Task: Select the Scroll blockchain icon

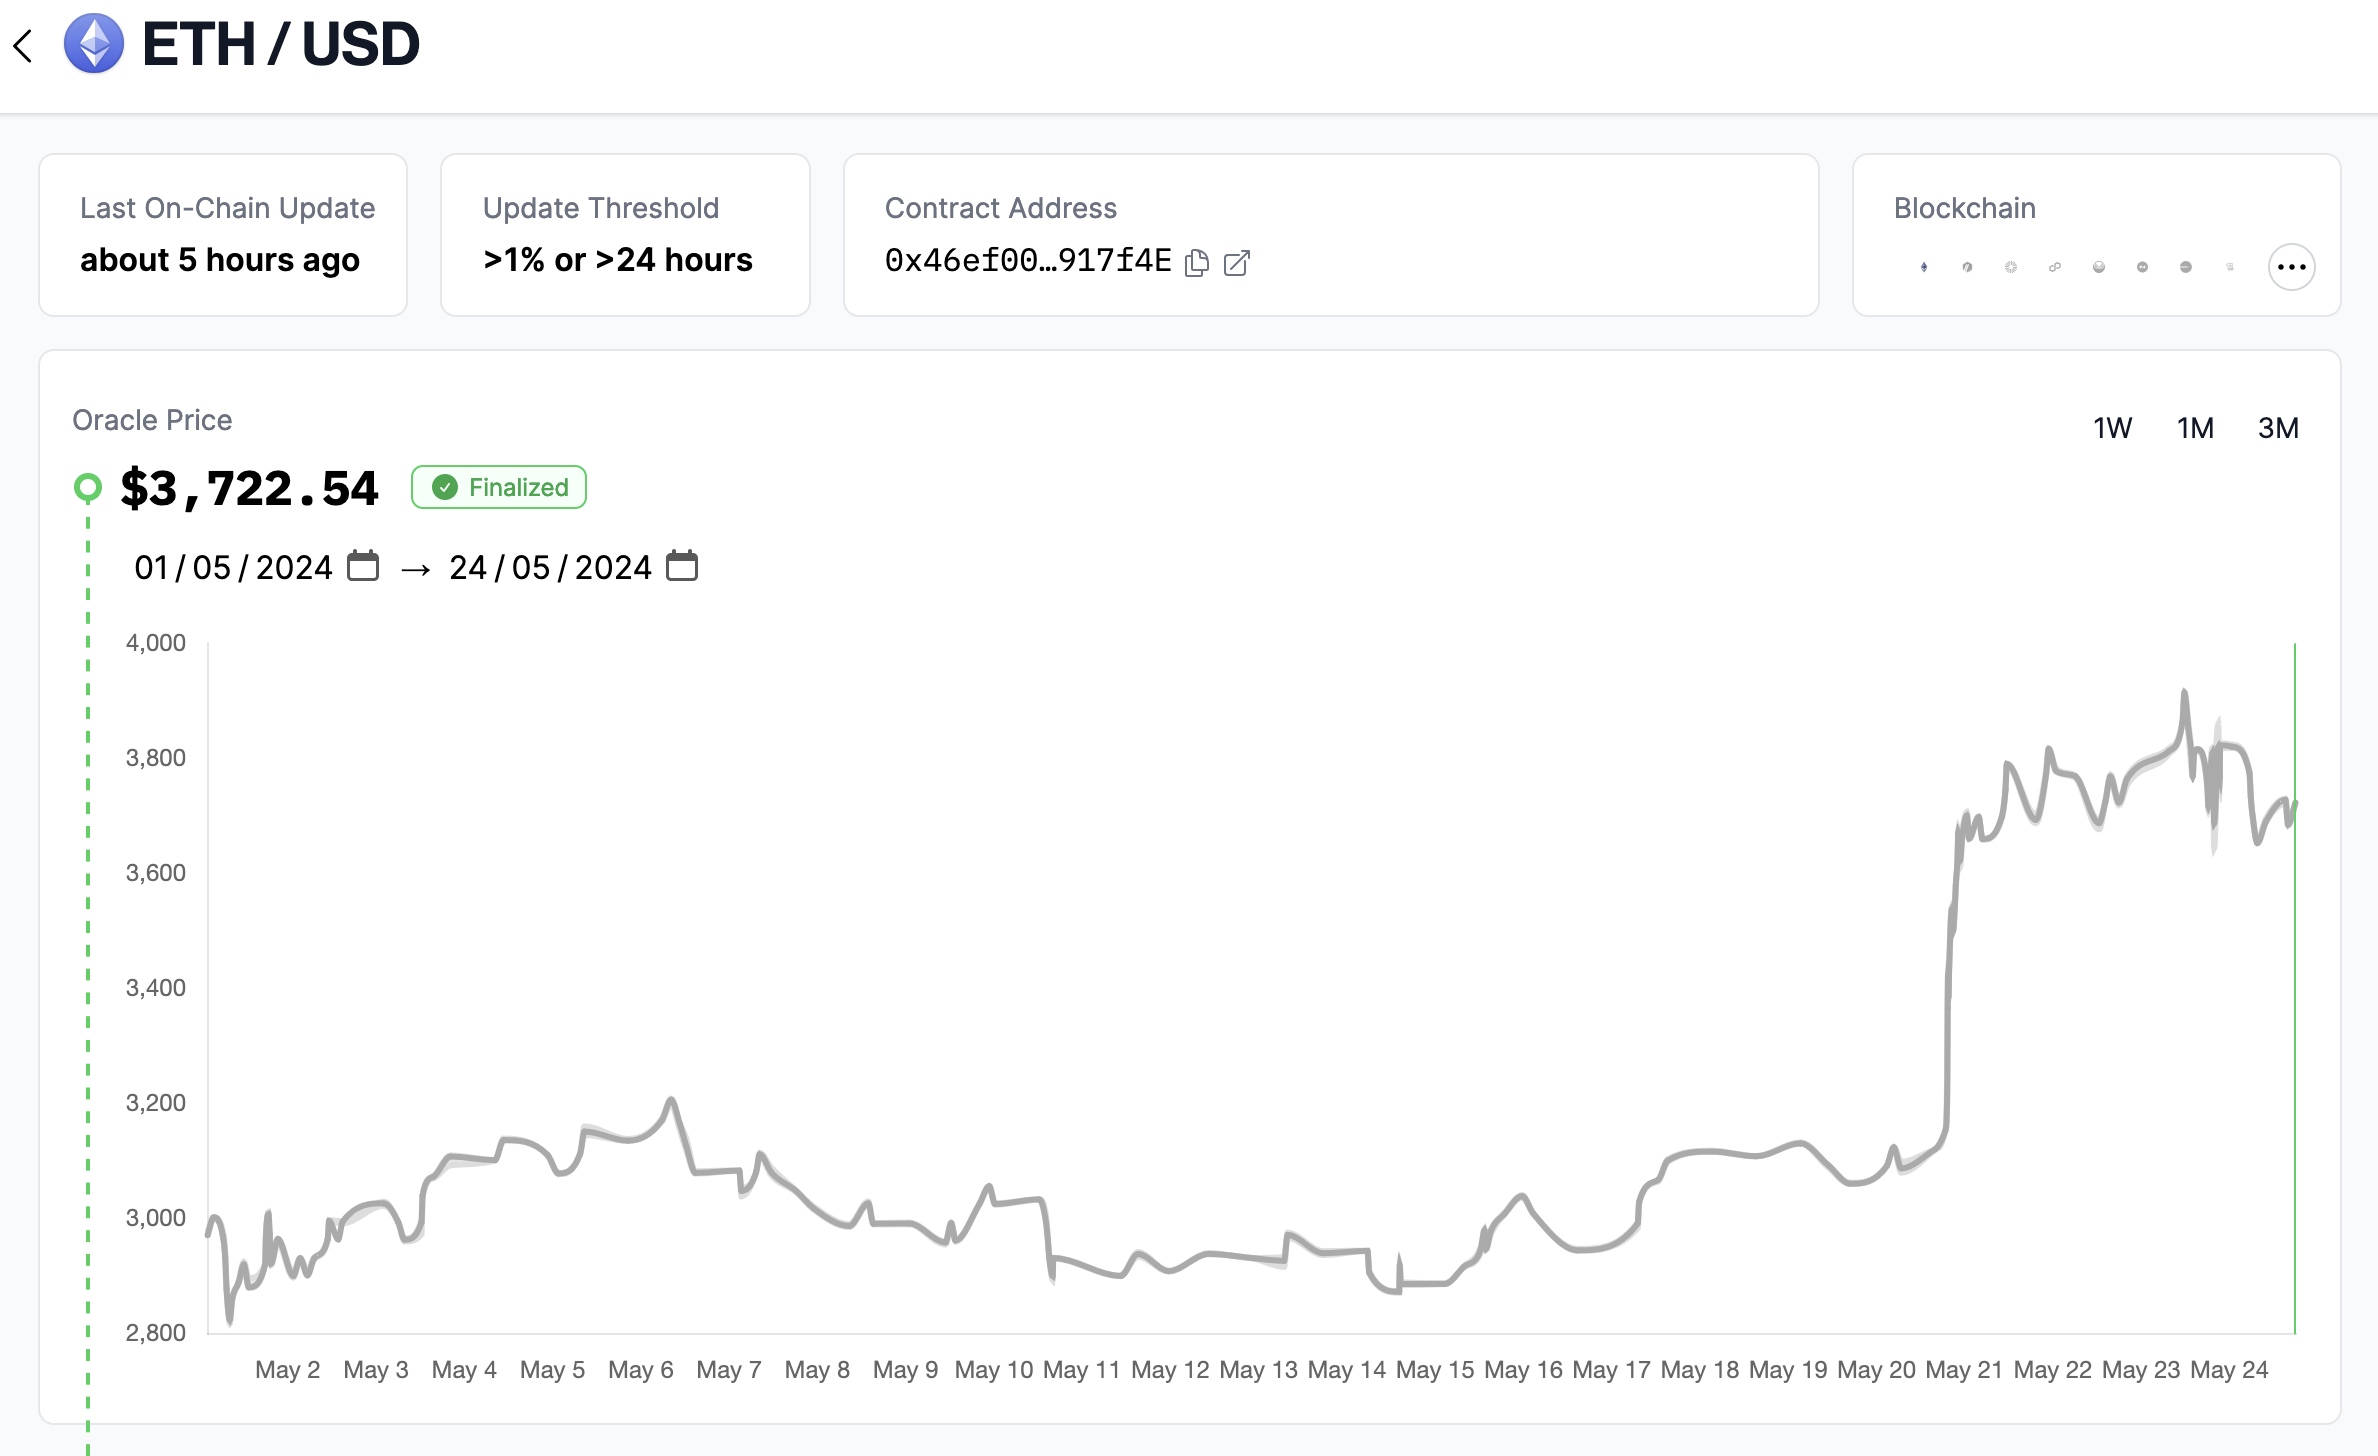Action: tap(2229, 267)
